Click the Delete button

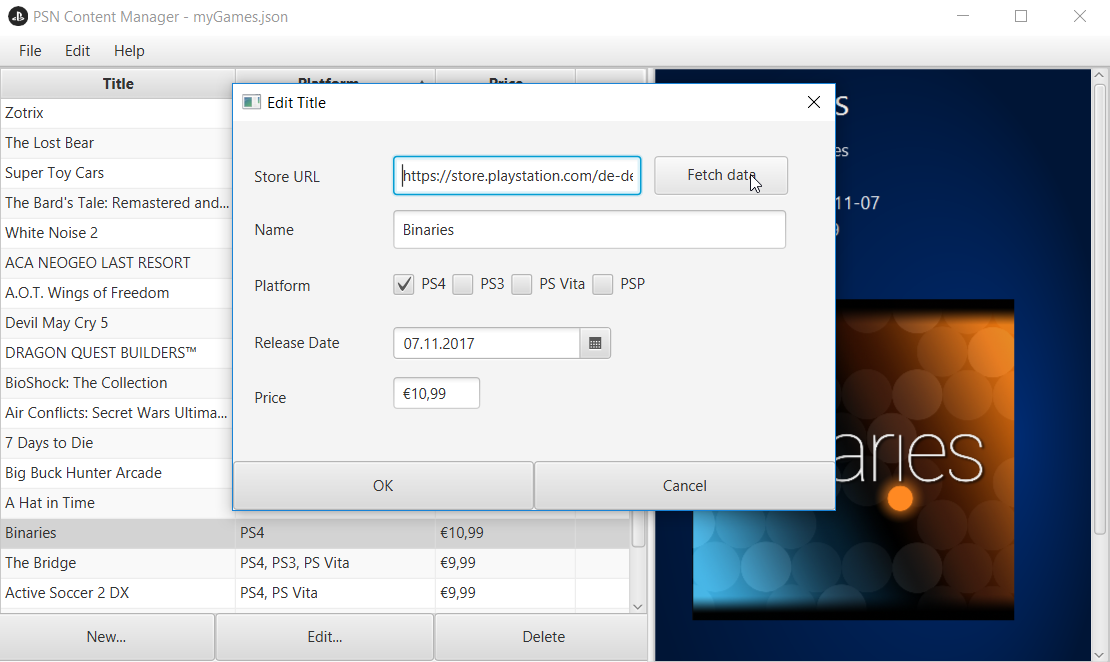tap(543, 637)
